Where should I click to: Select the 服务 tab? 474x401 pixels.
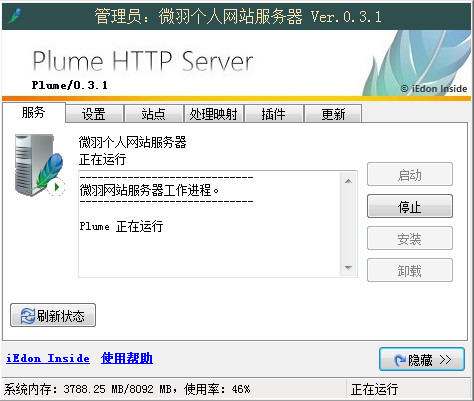[x=33, y=113]
